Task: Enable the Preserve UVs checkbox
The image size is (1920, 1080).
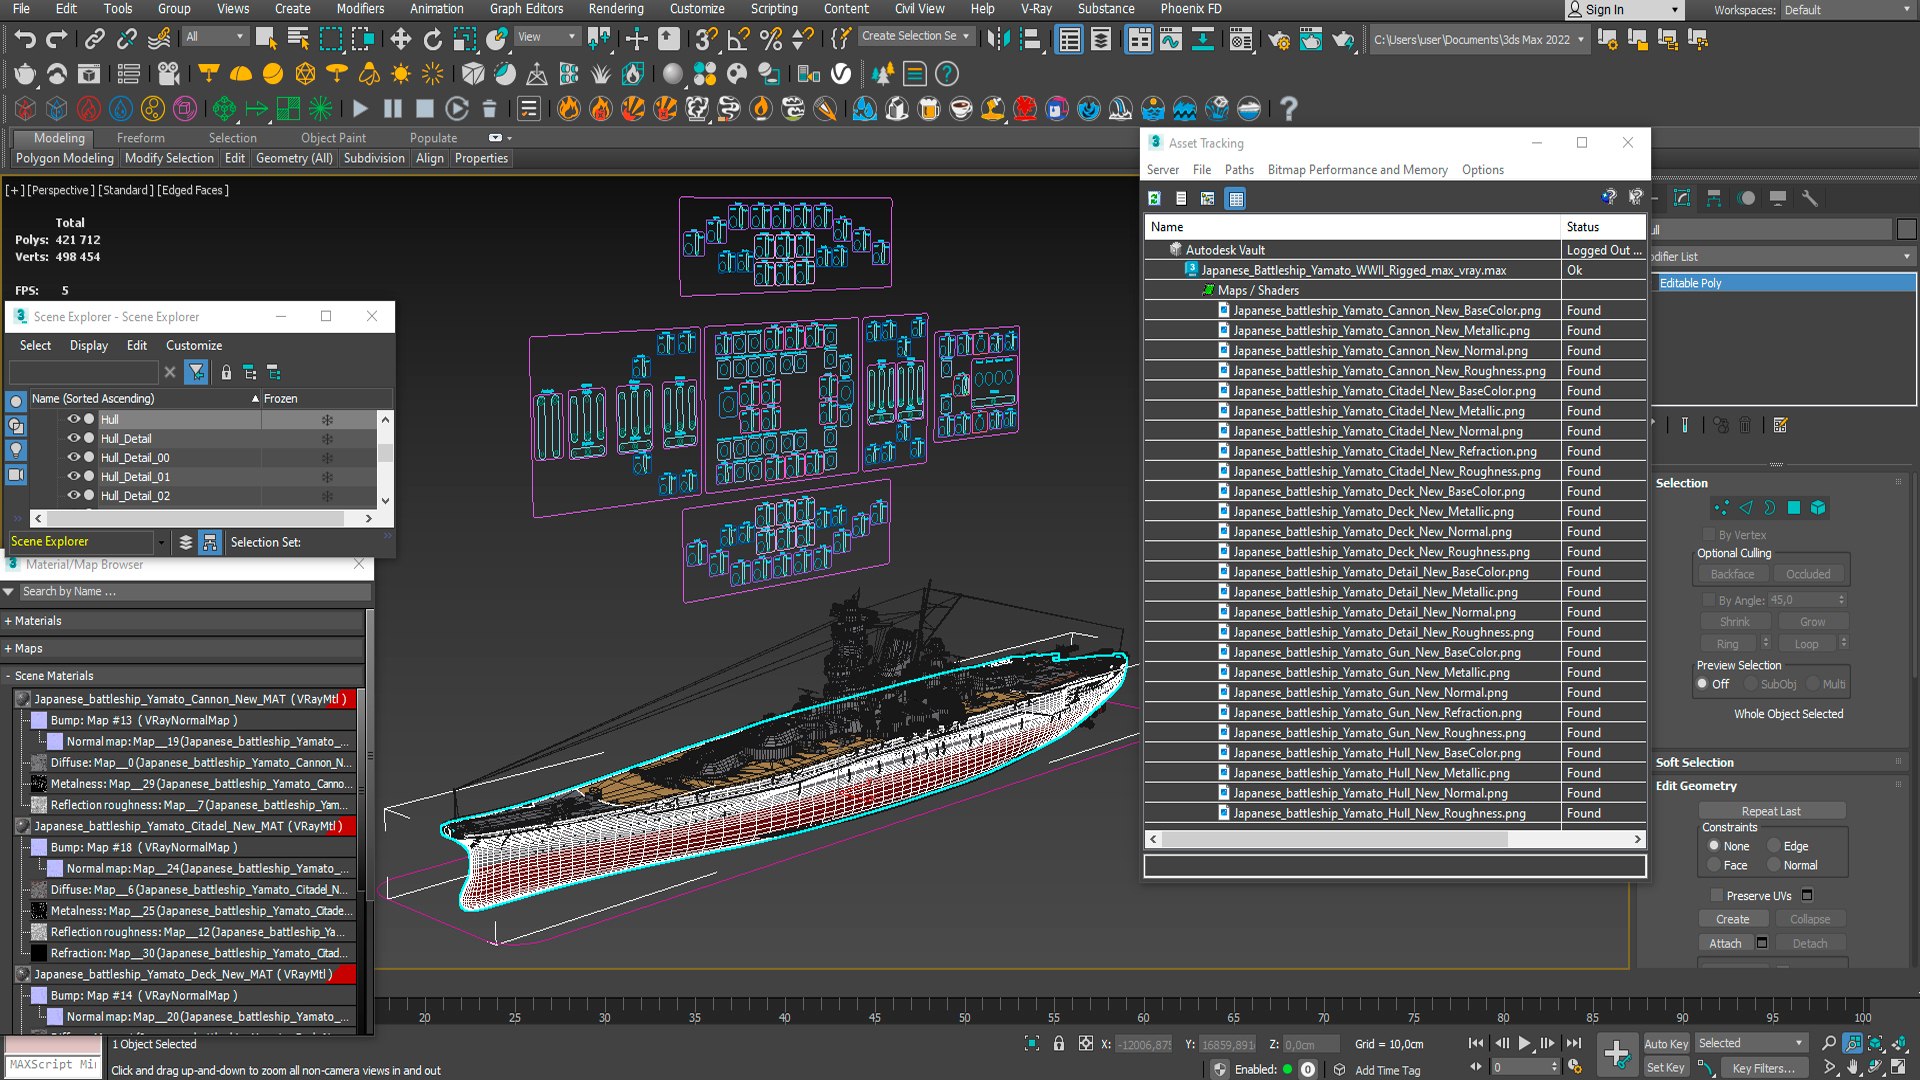Action: [1717, 895]
